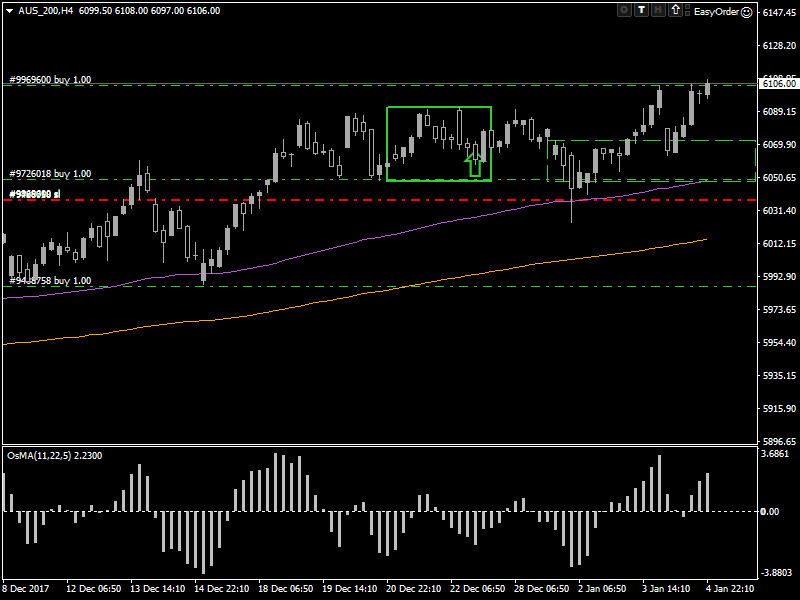Select the orange moving average line
Image resolution: width=800 pixels, height=600 pixels.
[357, 297]
